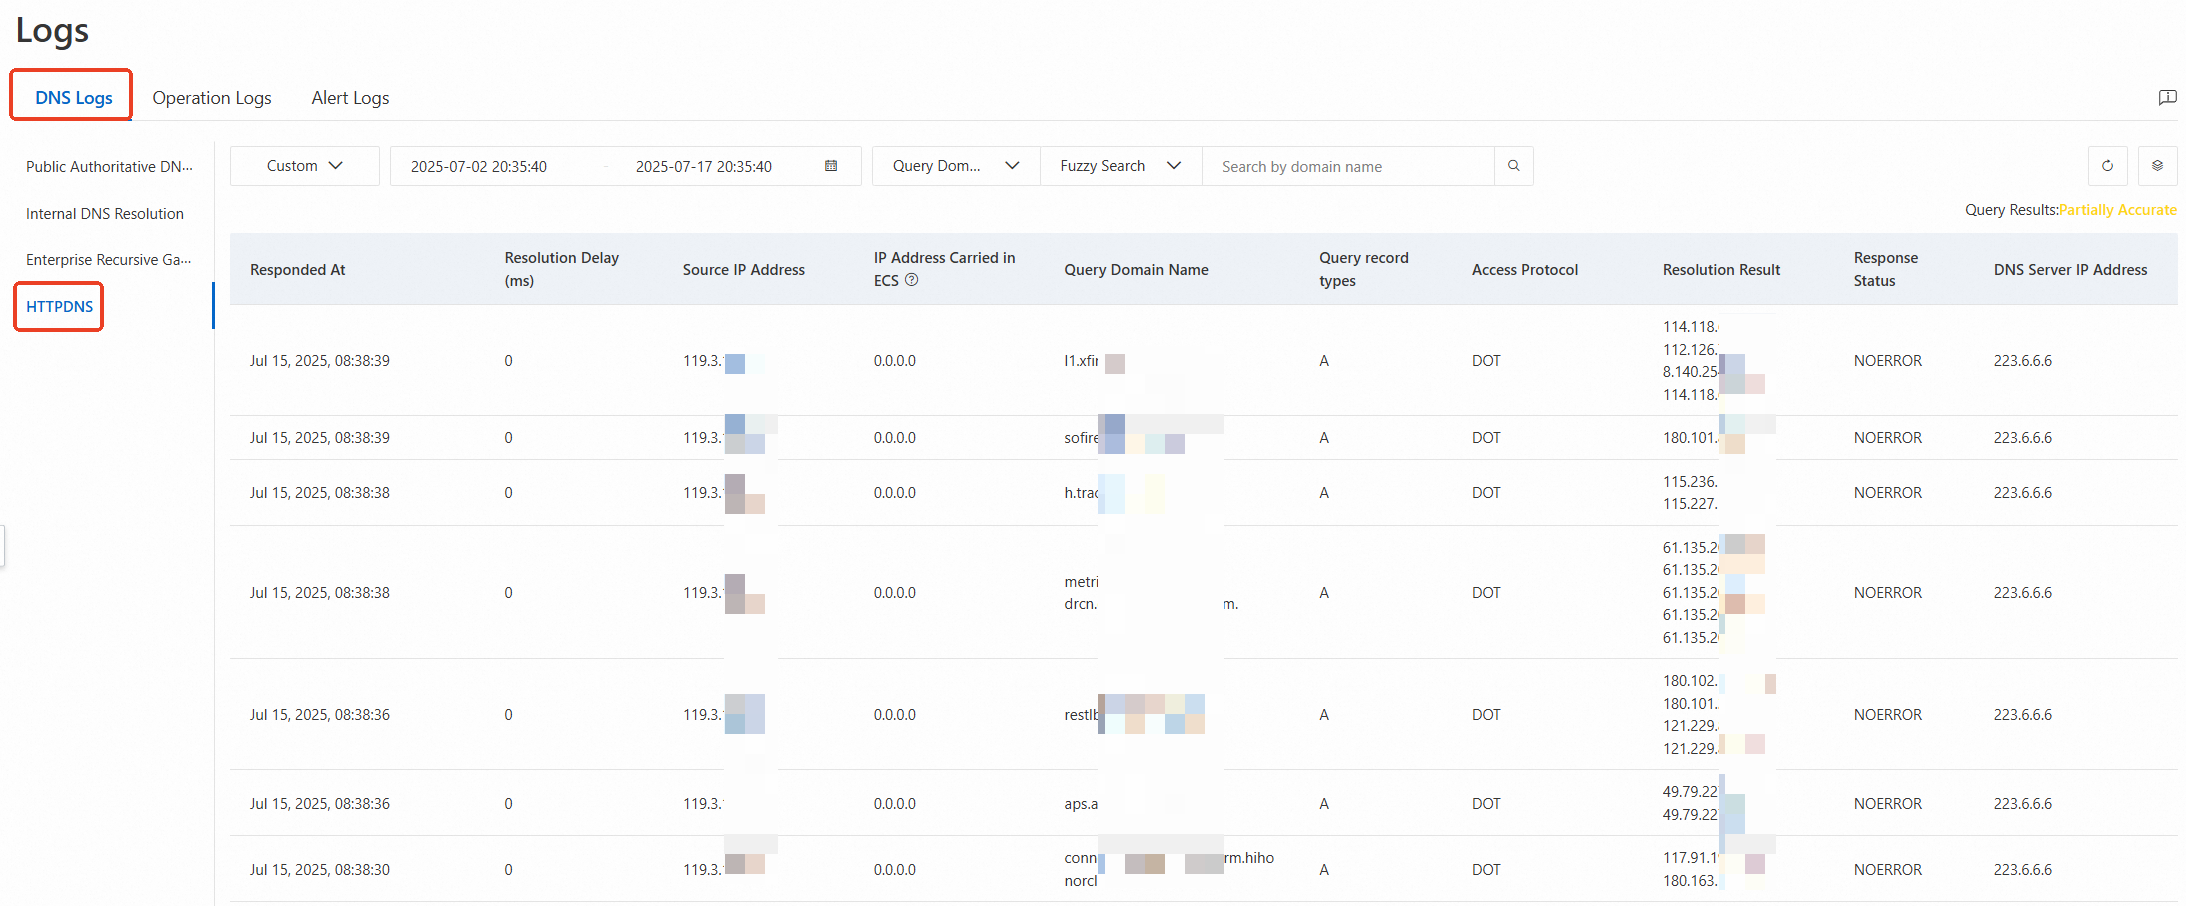Open the Query Dom... field dropdown

pos(956,166)
